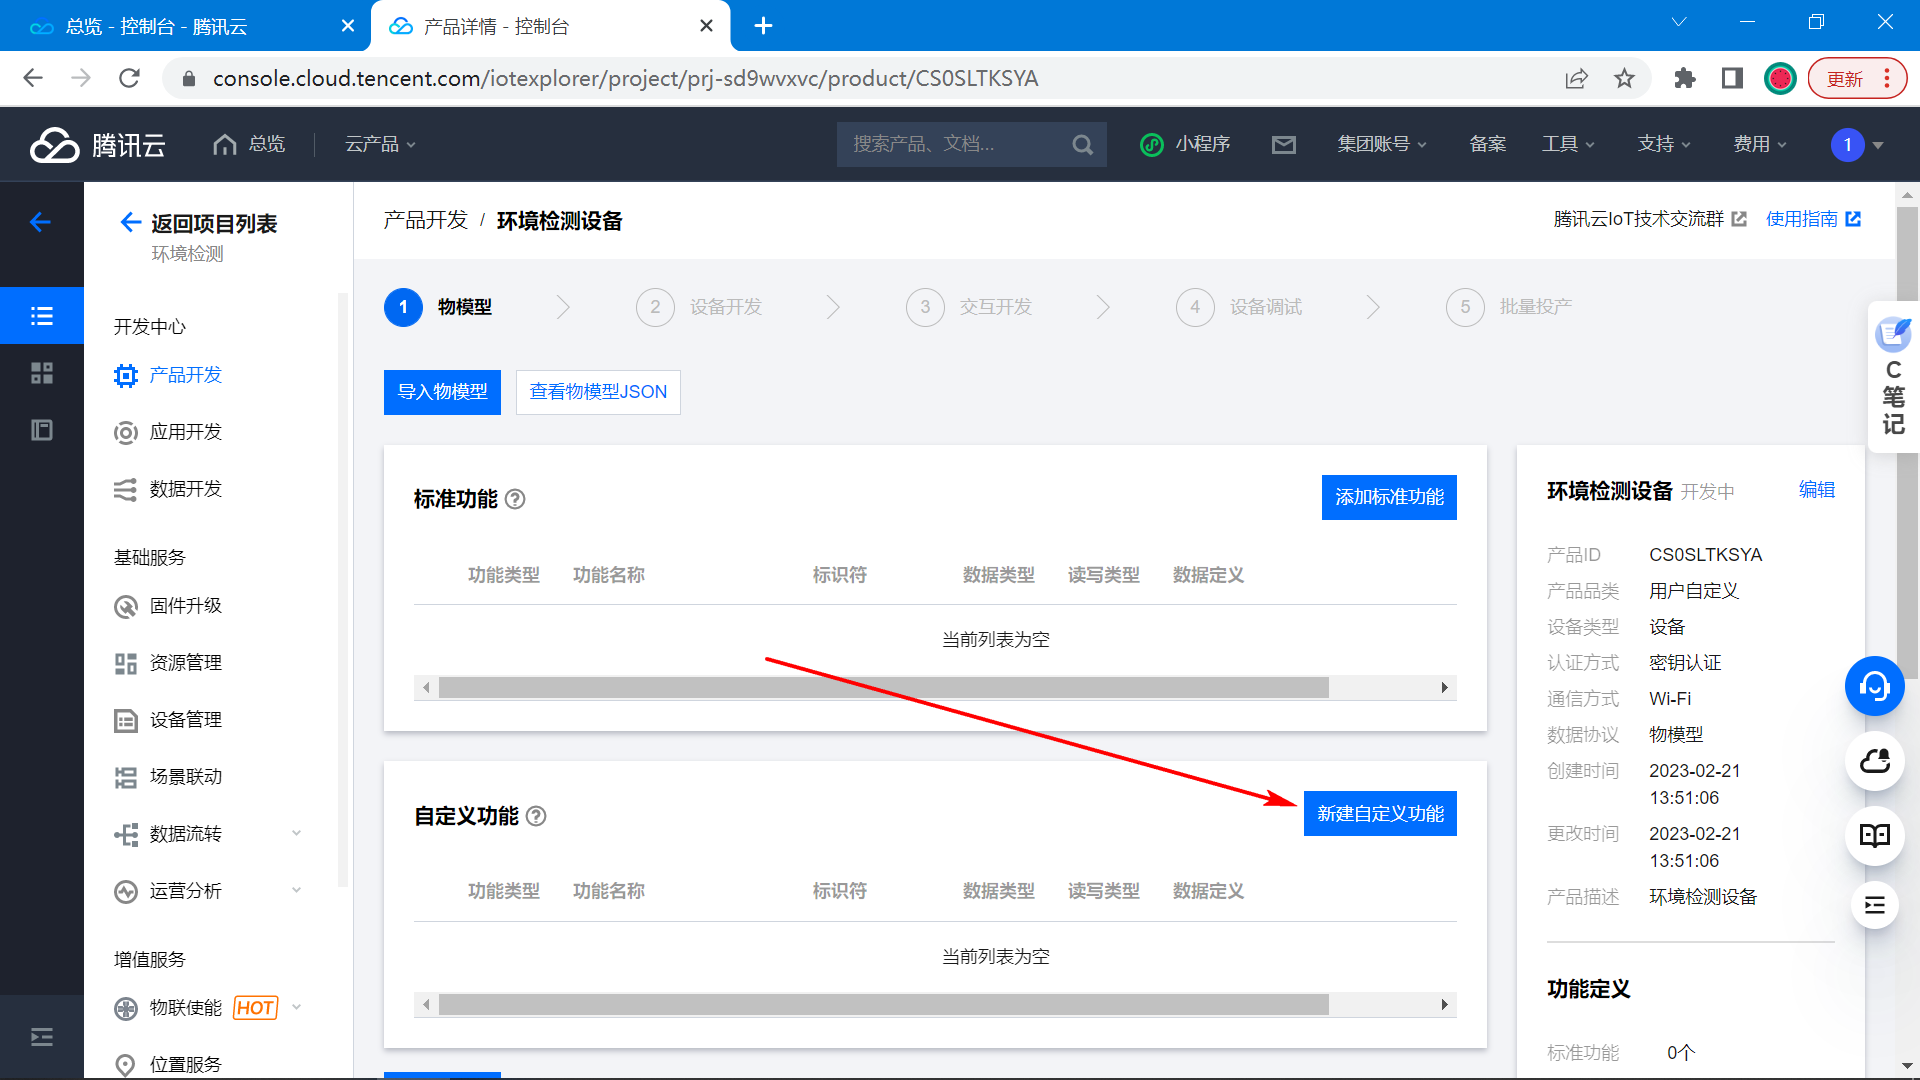Image resolution: width=1920 pixels, height=1080 pixels.
Task: Click the 新建自定义功能 button
Action: click(x=1379, y=814)
